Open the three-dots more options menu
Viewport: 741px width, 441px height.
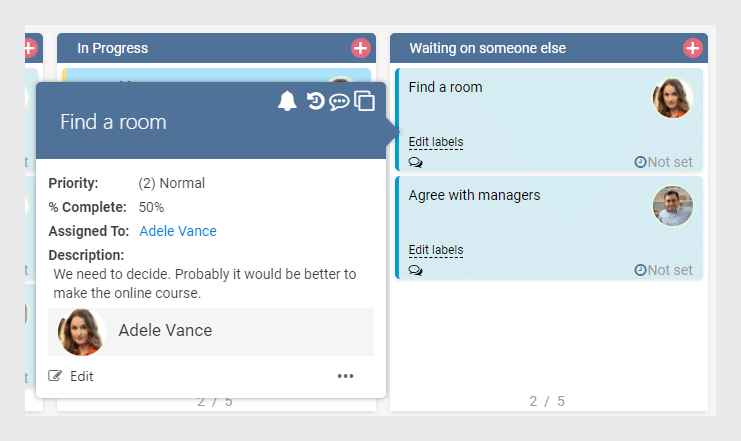point(345,376)
